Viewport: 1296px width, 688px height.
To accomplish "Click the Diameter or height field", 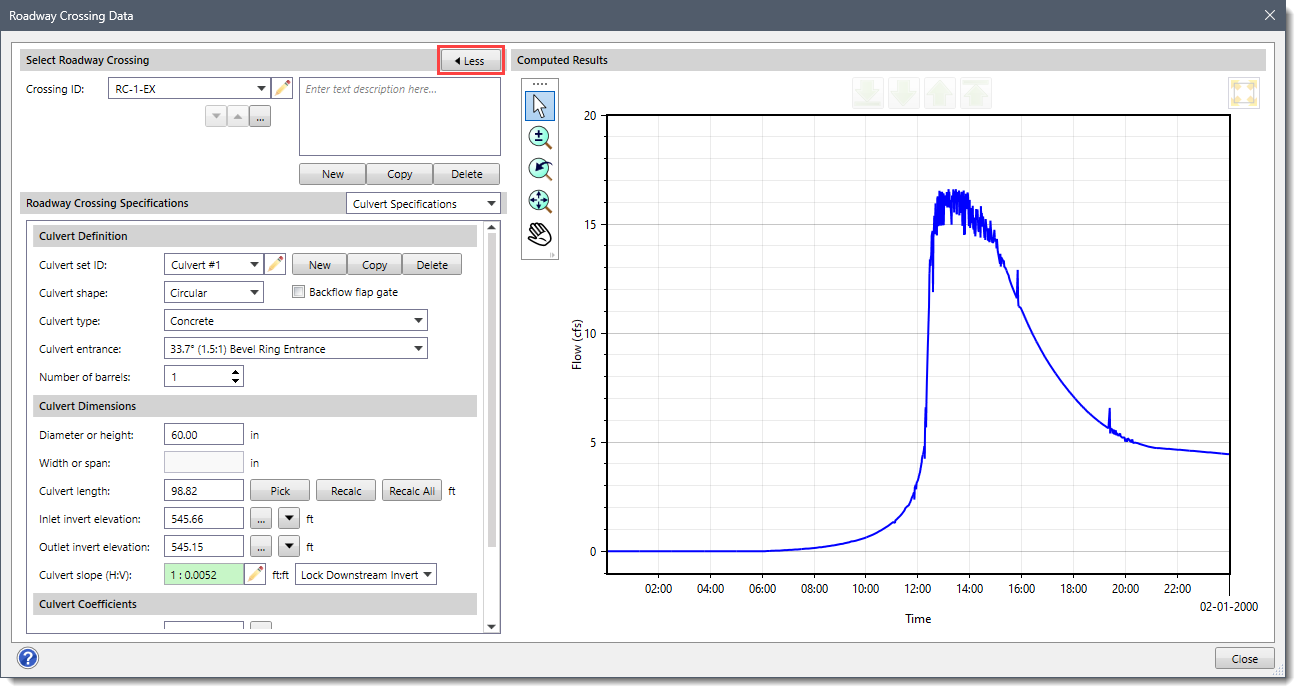I will pyautogui.click(x=204, y=435).
